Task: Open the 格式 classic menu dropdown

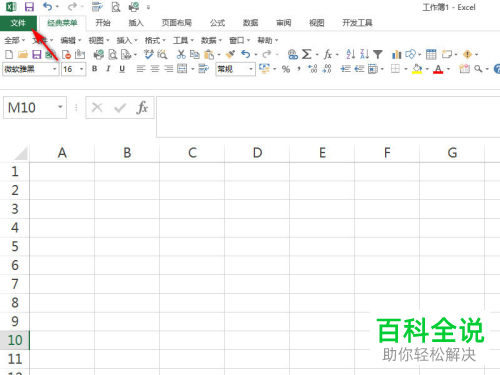Action: click(155, 40)
